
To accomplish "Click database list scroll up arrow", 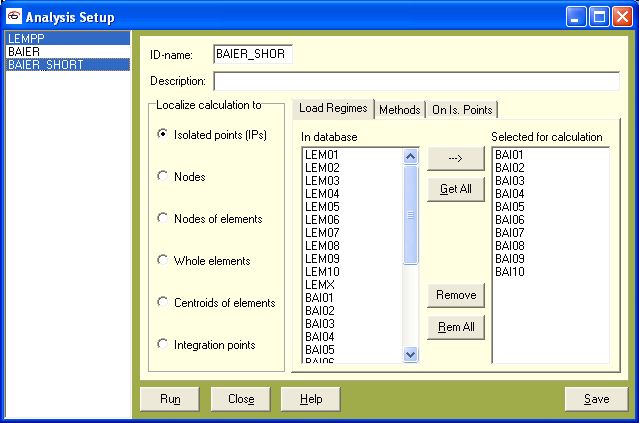I will click(x=410, y=156).
